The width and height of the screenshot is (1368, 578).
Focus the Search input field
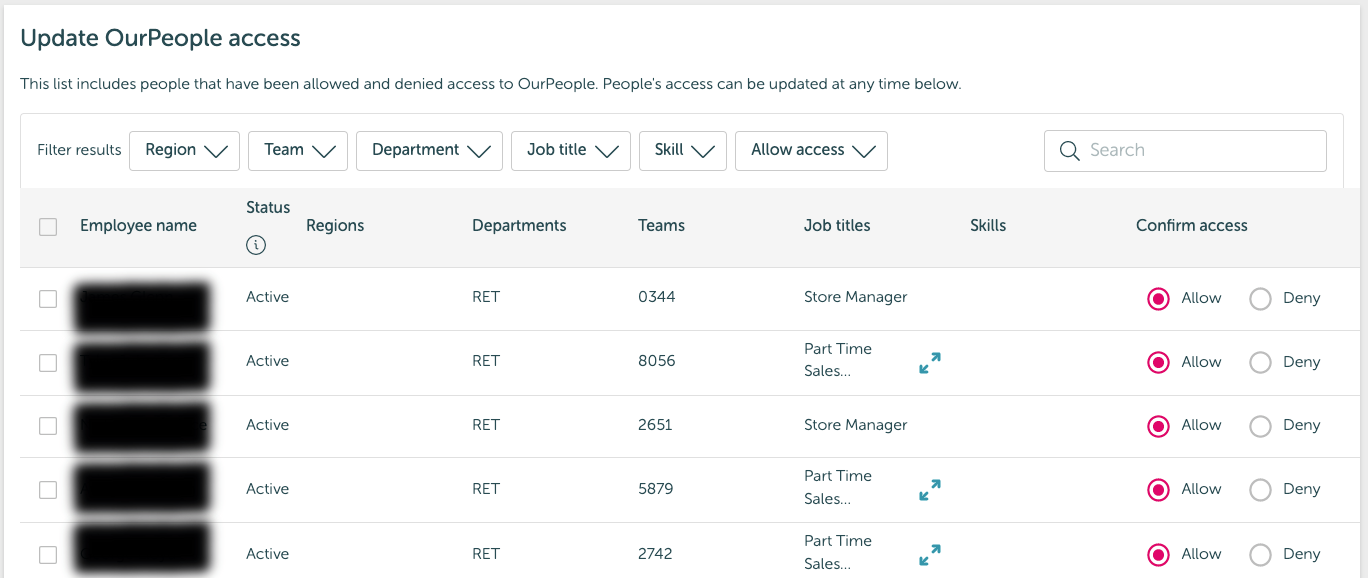click(x=1185, y=151)
